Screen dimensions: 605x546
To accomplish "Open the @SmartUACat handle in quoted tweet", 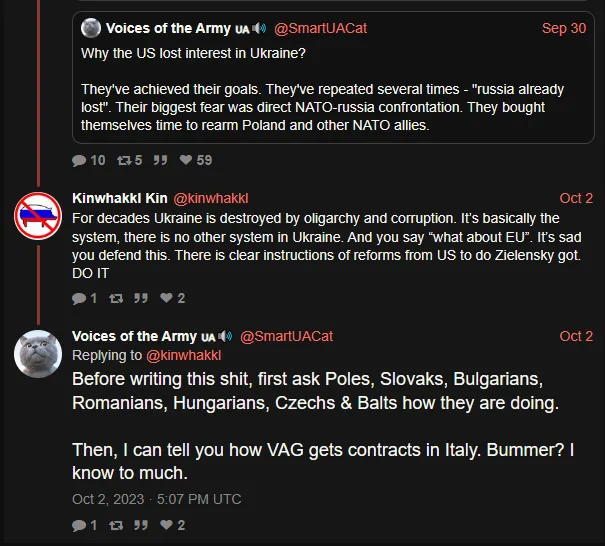I will click(320, 28).
